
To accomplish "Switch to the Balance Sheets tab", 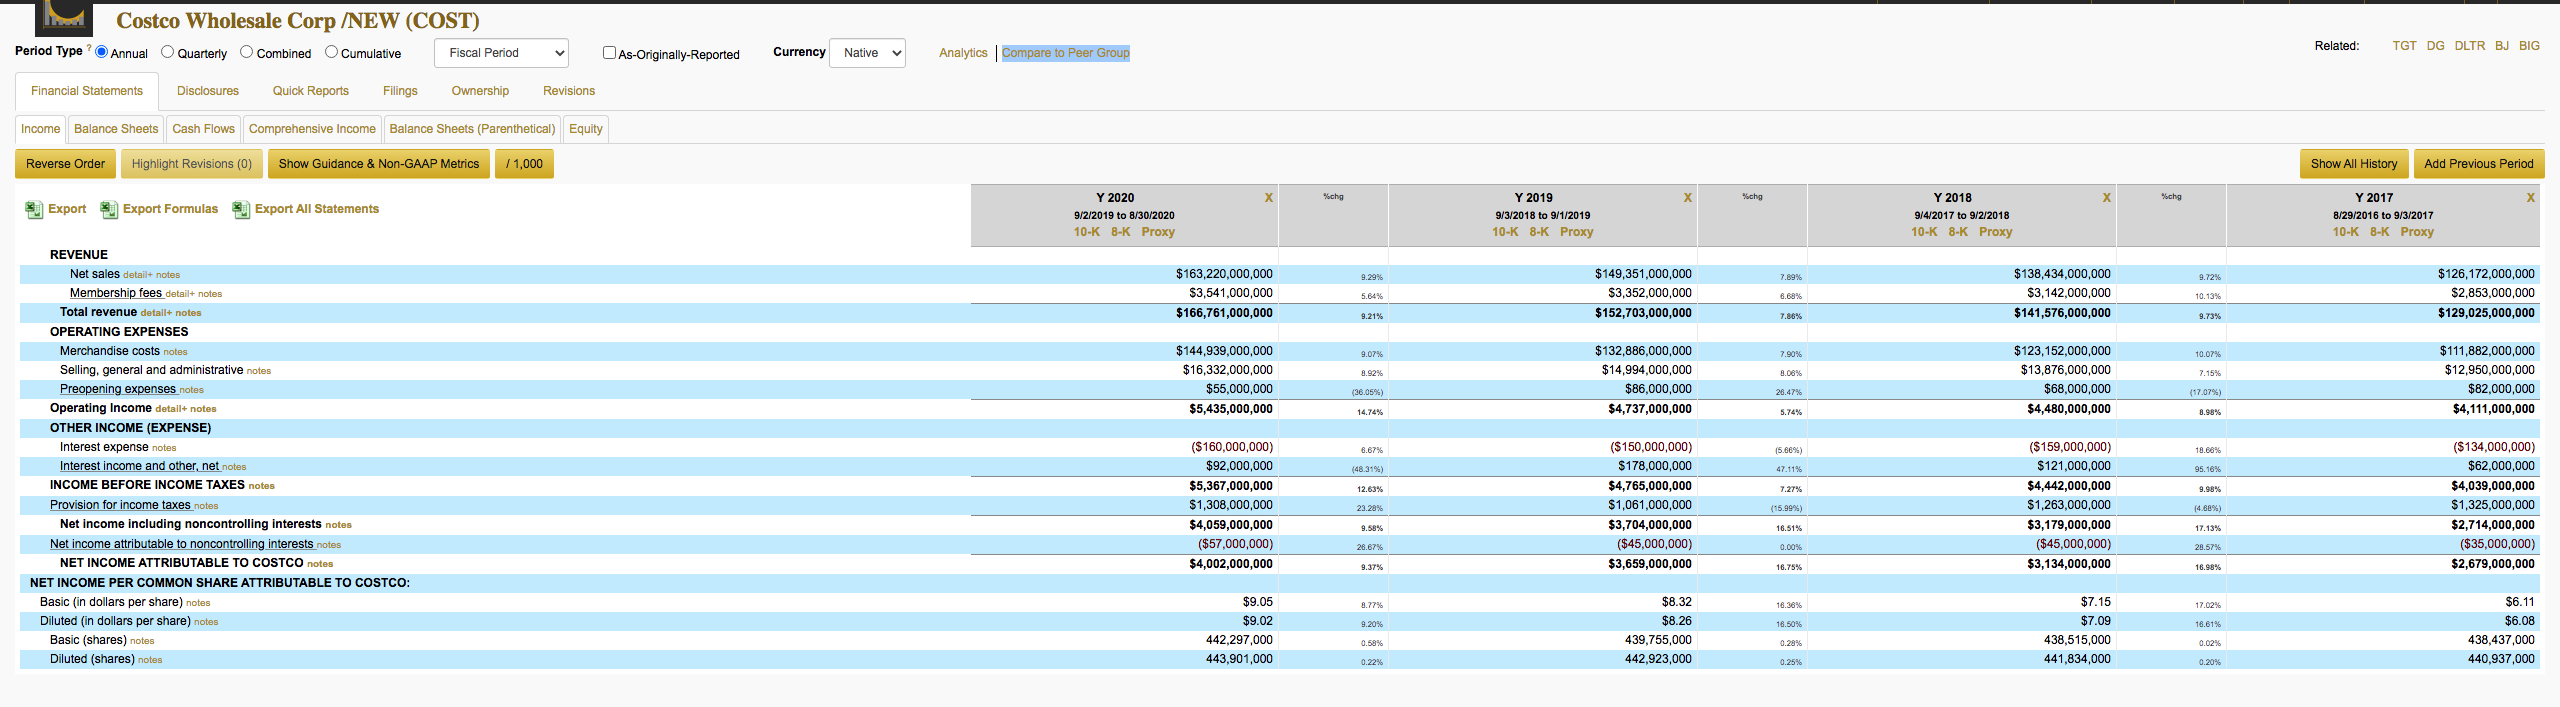I will click(x=116, y=129).
